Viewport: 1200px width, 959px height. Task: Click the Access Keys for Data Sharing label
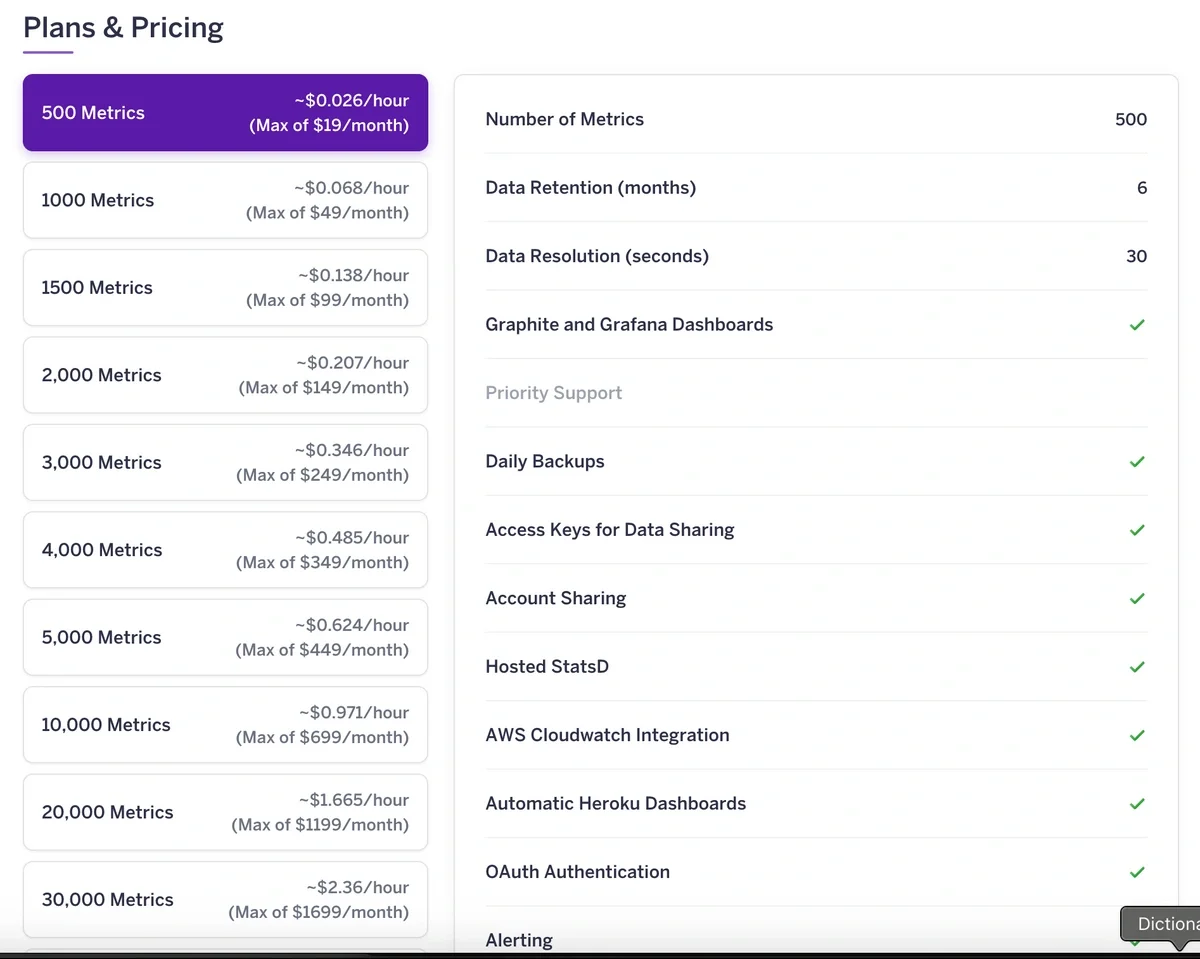[x=610, y=530]
